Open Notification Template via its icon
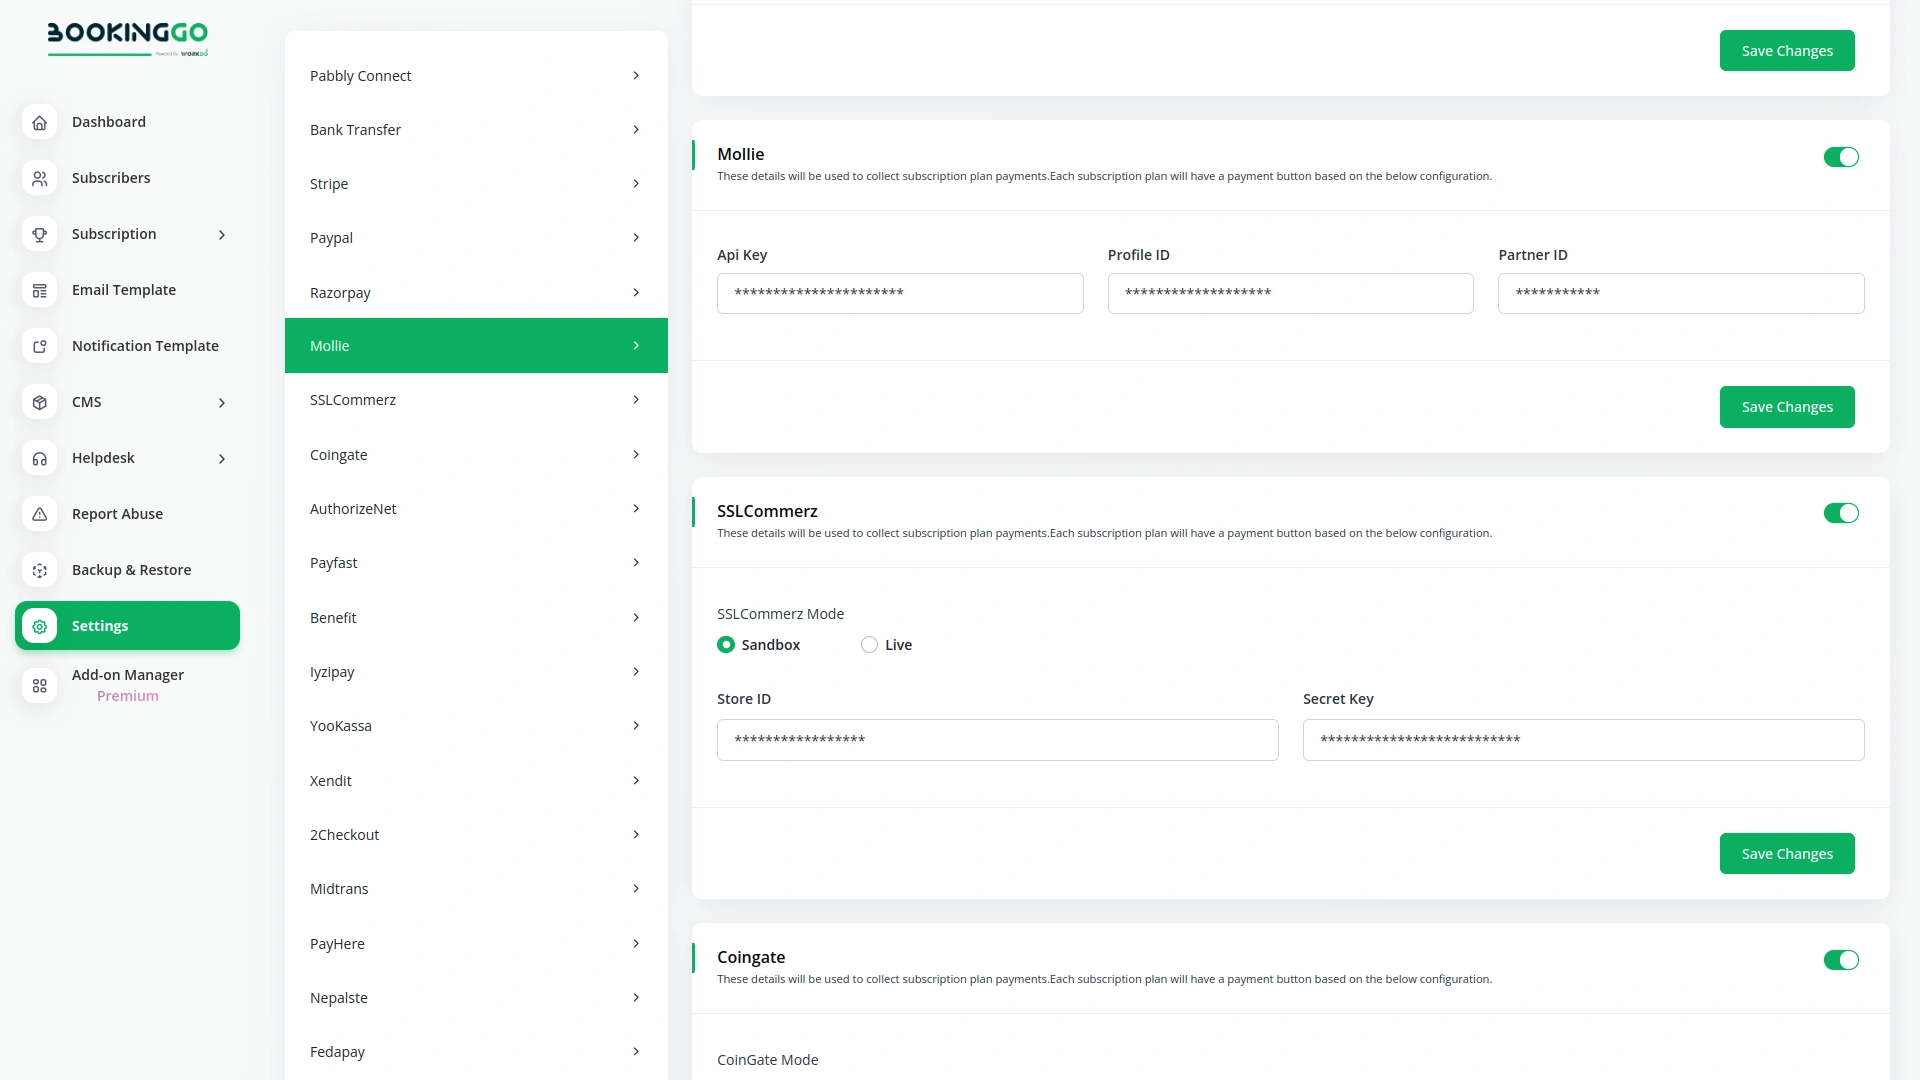1920x1080 pixels. point(39,346)
